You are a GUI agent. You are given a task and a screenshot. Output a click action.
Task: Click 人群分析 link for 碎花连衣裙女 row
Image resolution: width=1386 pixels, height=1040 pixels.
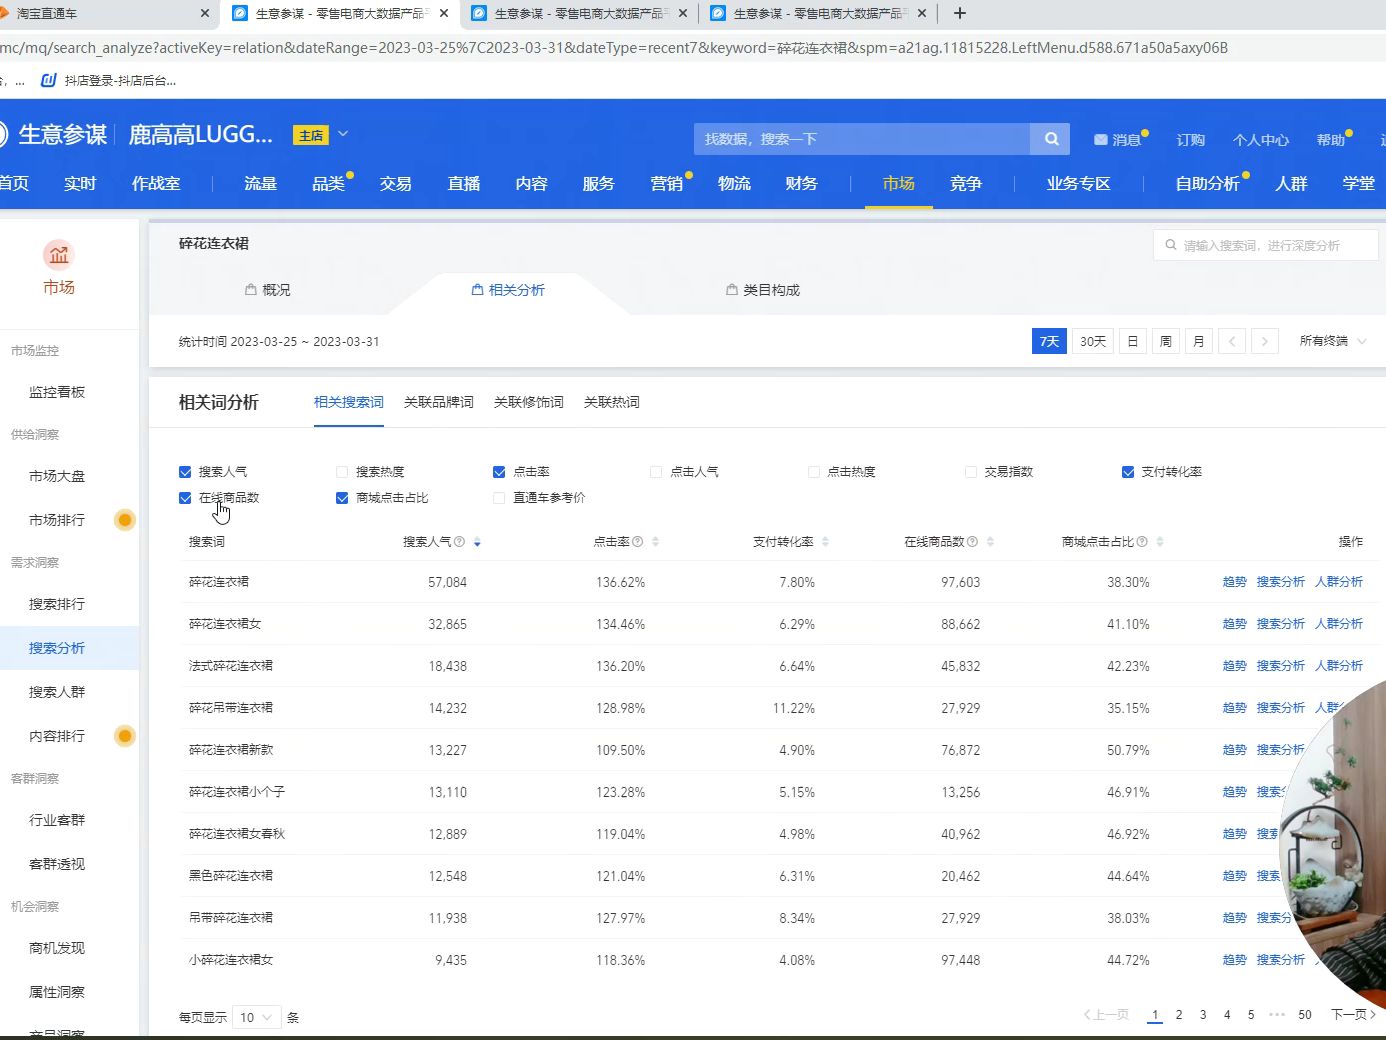click(x=1339, y=624)
